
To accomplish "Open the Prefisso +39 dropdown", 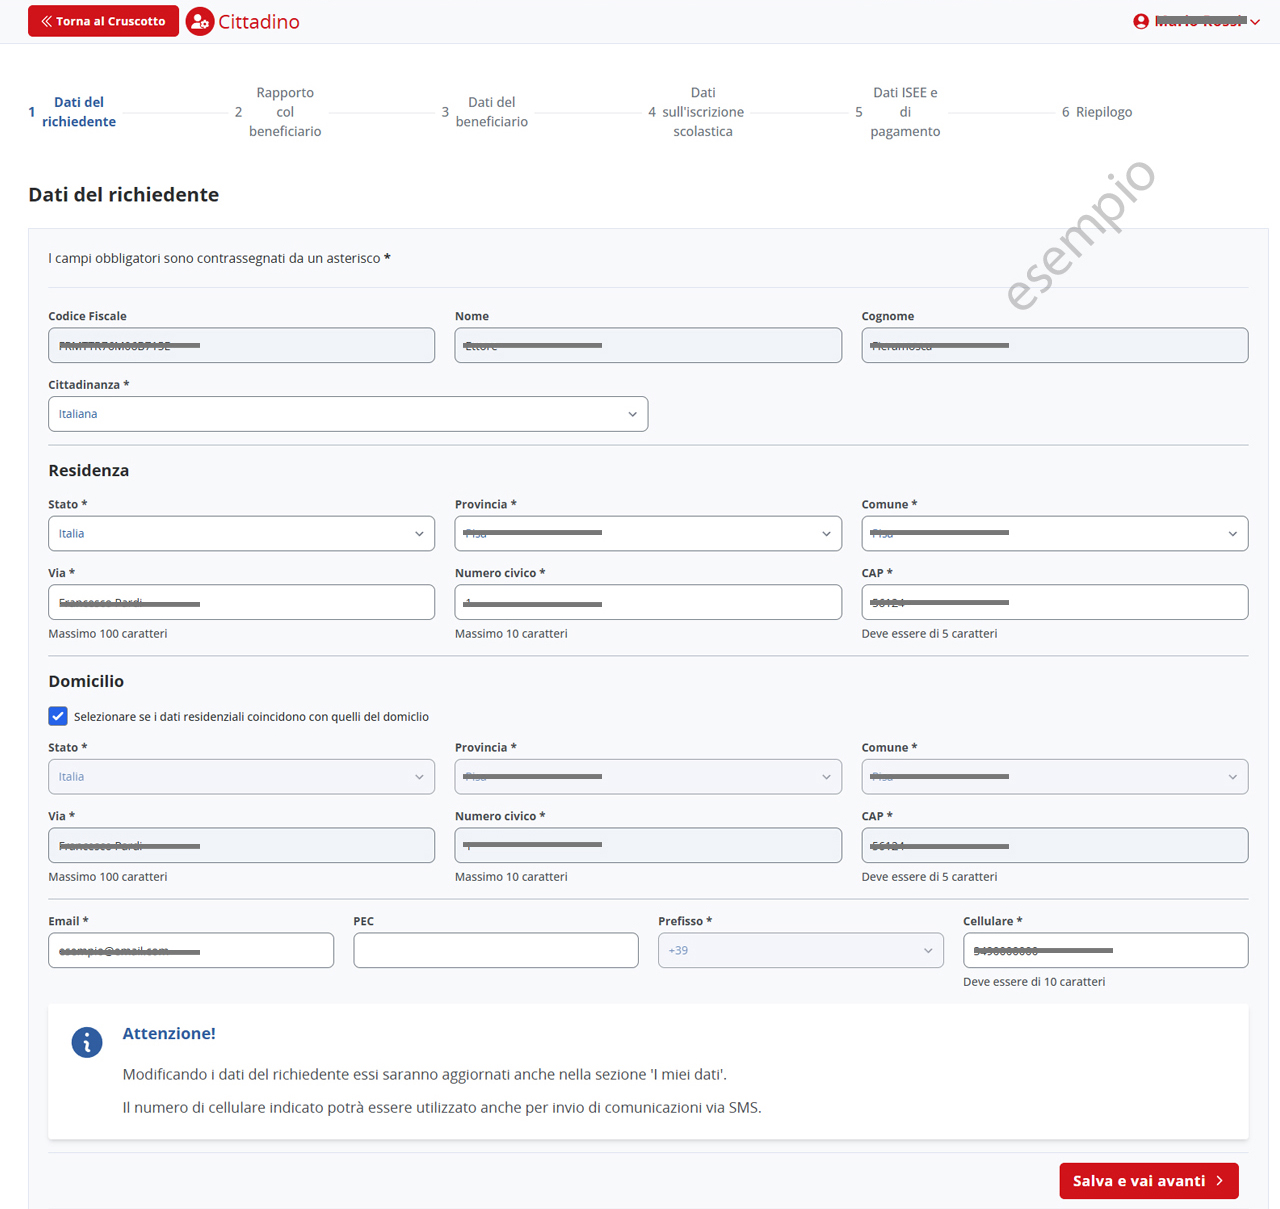I will tap(800, 951).
